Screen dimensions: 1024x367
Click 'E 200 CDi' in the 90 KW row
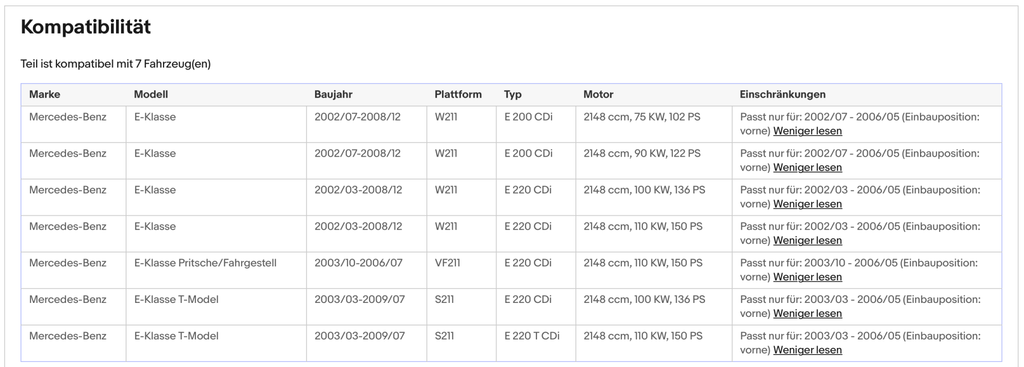(x=528, y=153)
